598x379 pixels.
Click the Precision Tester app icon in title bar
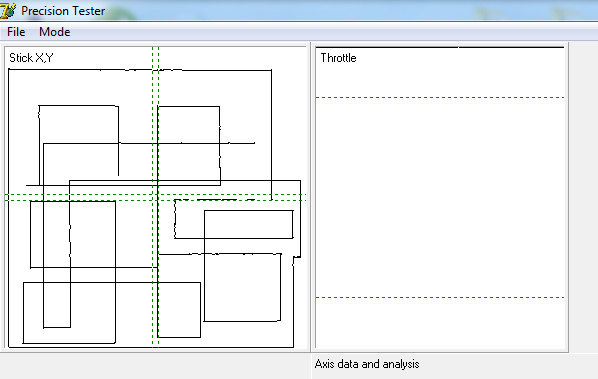[x=8, y=11]
